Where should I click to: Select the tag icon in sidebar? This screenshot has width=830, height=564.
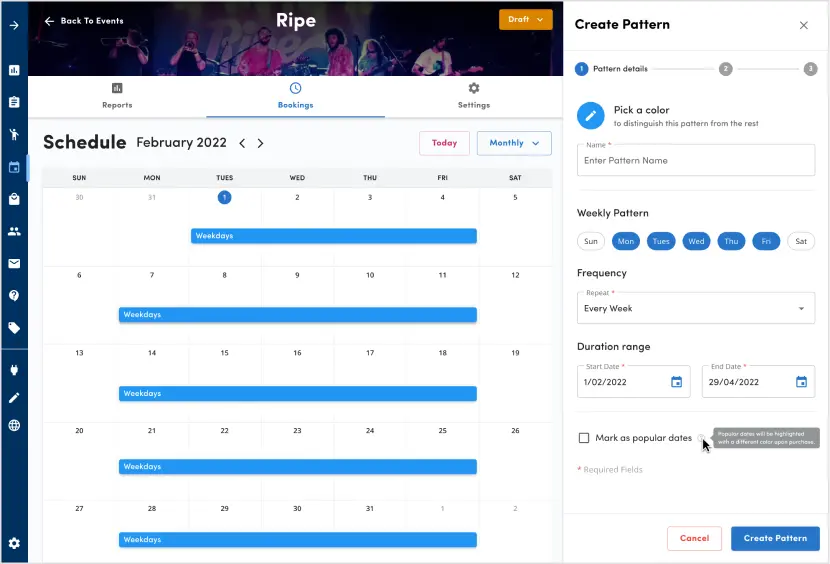pos(14,328)
